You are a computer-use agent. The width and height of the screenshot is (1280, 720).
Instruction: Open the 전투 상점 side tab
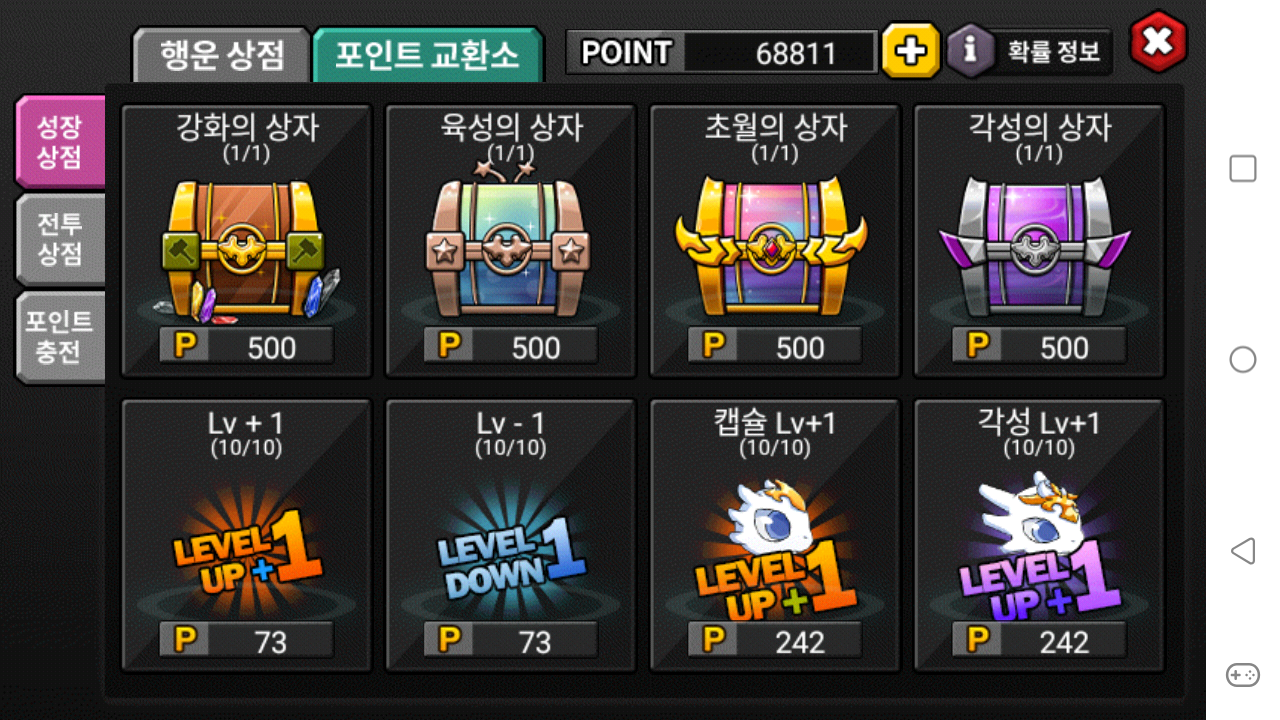coord(60,239)
